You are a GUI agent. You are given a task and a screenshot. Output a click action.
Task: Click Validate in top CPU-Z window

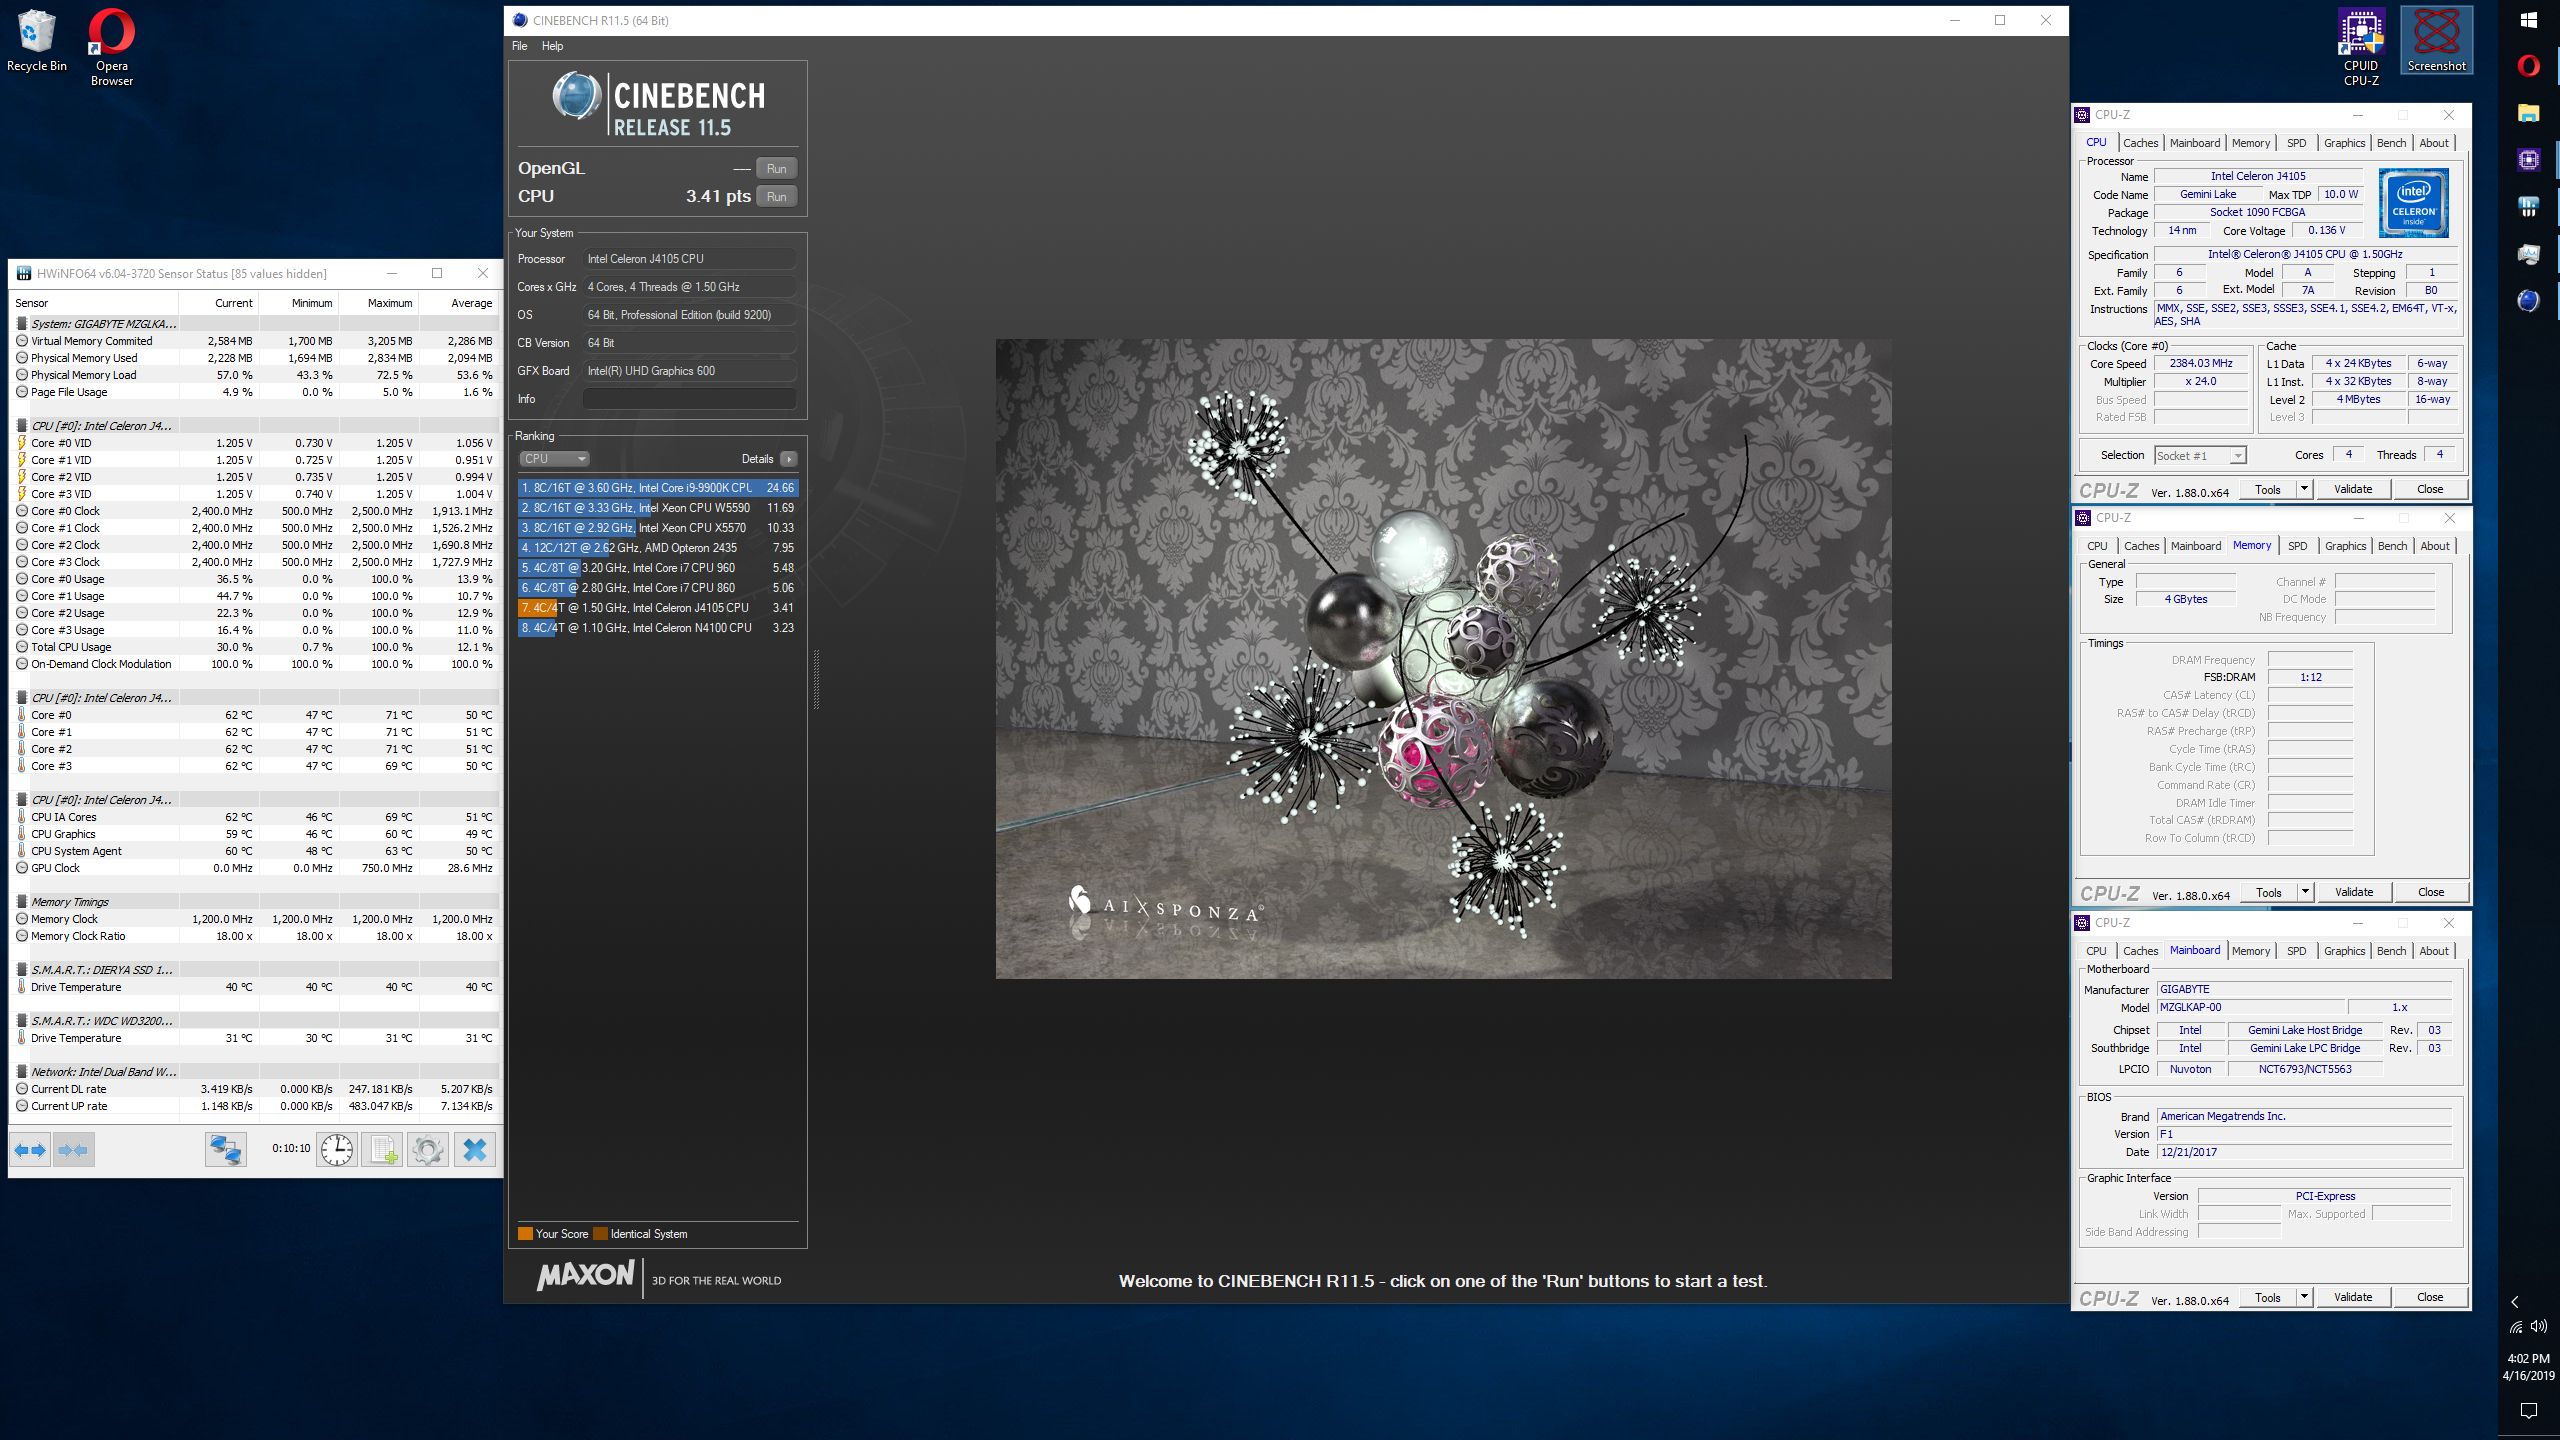point(2353,490)
